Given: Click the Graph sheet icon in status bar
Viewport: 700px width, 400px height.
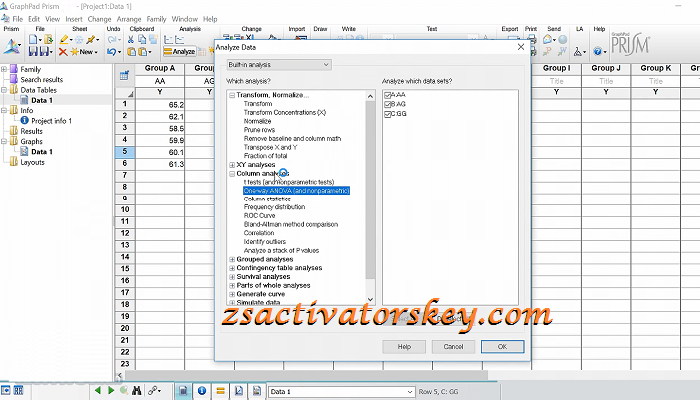Looking at the screenshot, I should (x=239, y=391).
